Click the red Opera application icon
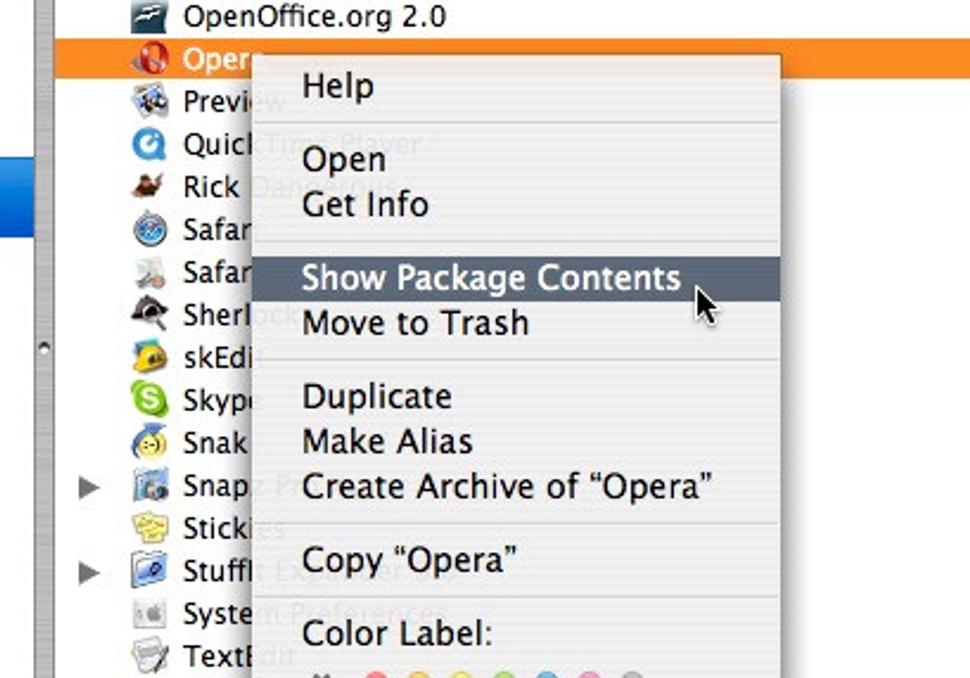 pos(150,59)
